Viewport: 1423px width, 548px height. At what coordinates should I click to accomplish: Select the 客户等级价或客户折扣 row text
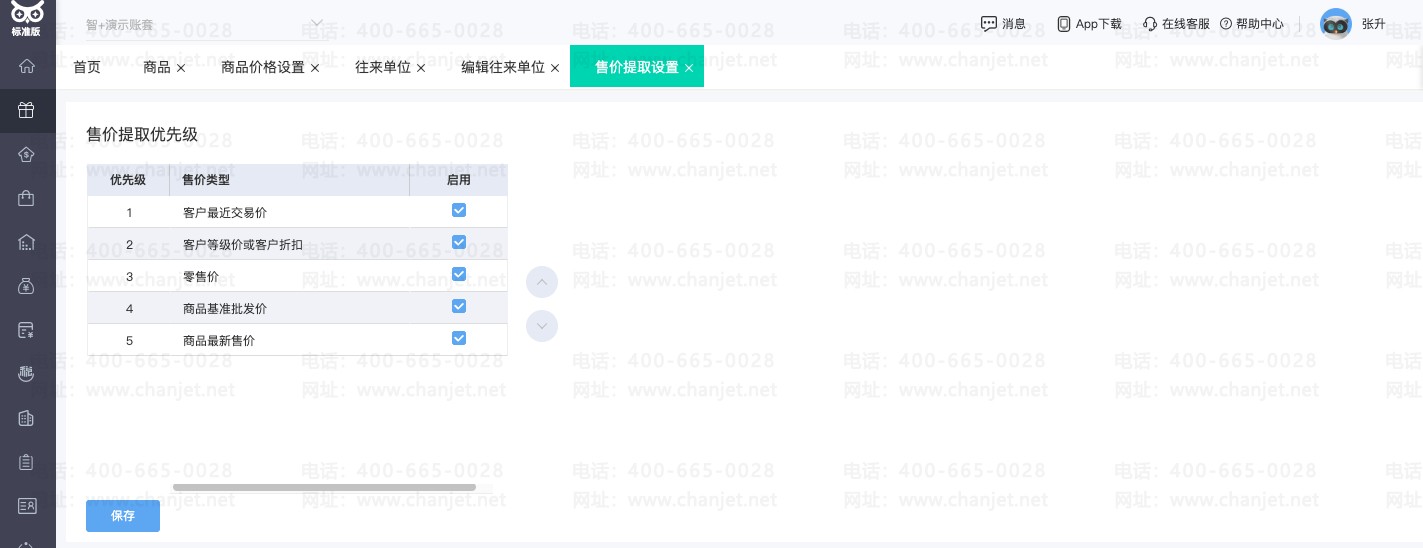[243, 245]
